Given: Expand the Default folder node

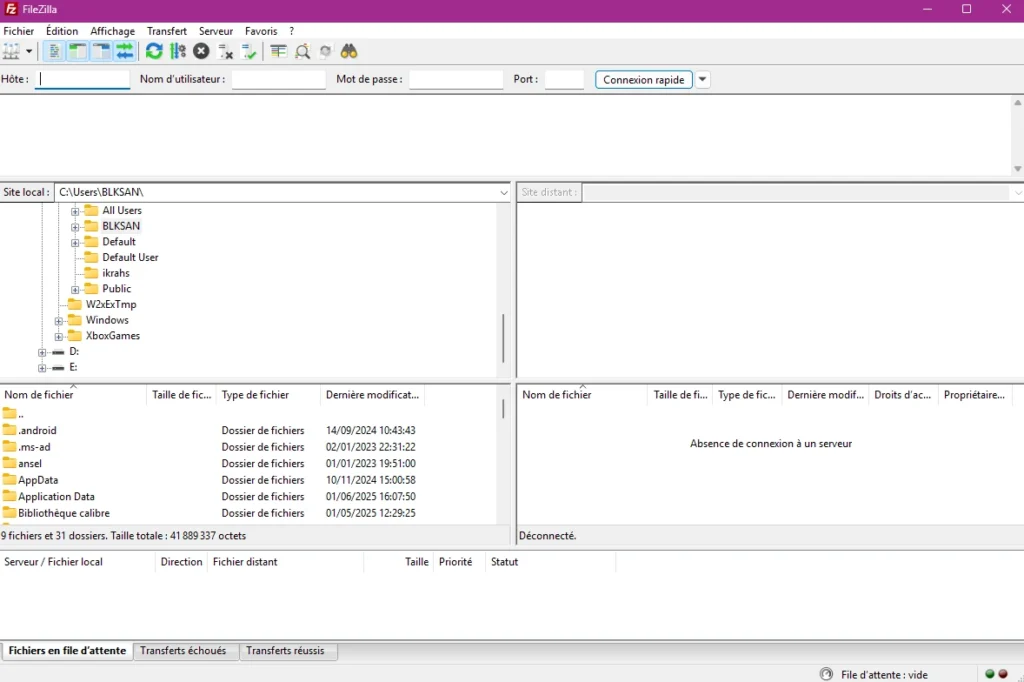Looking at the screenshot, I should (x=75, y=242).
